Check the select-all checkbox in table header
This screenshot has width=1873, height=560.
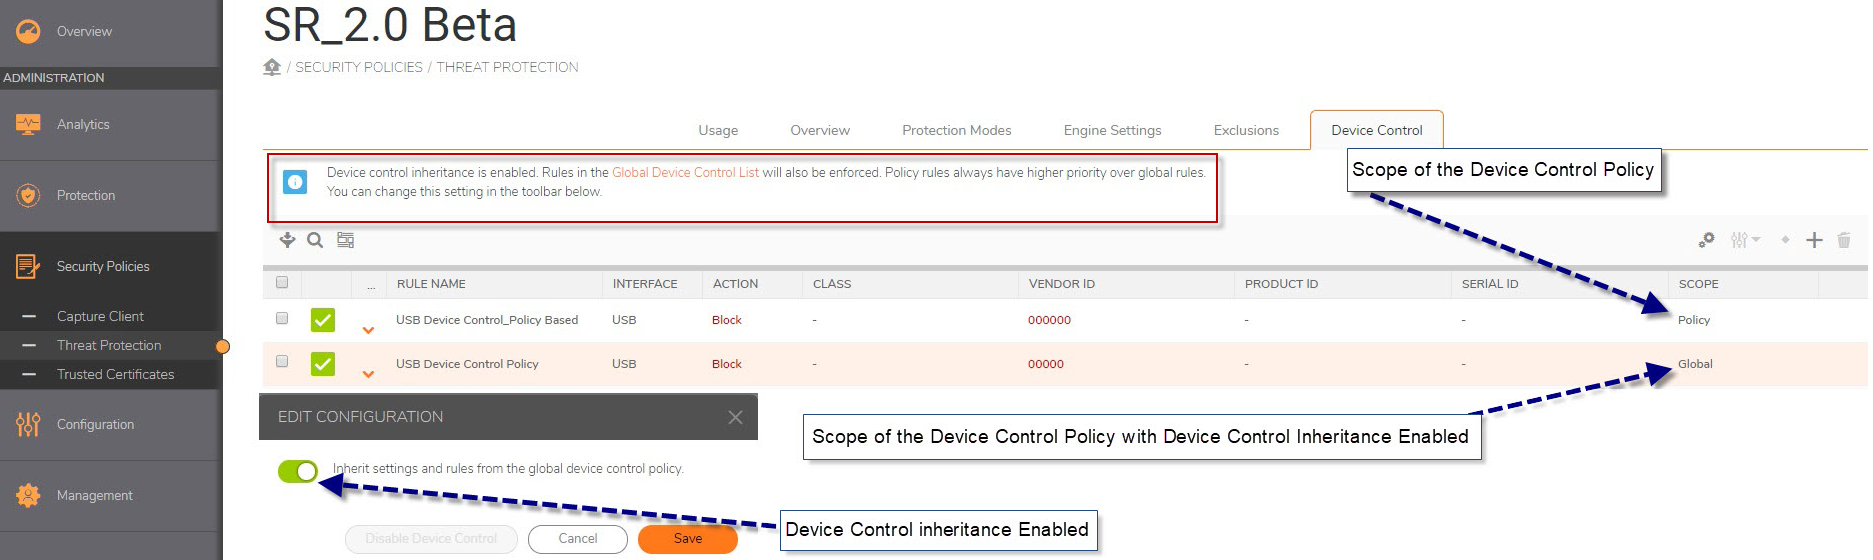pos(282,283)
